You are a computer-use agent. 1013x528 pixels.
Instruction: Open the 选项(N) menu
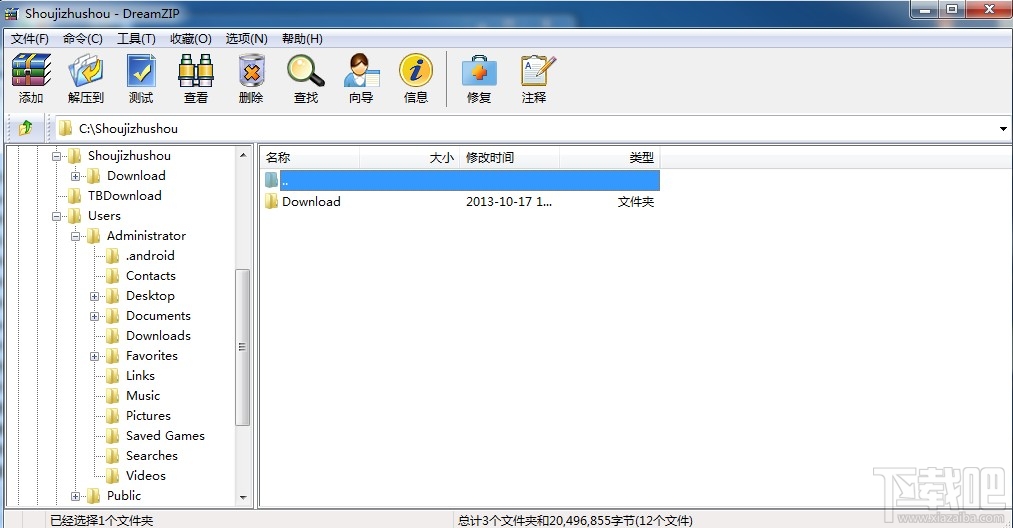pos(246,39)
